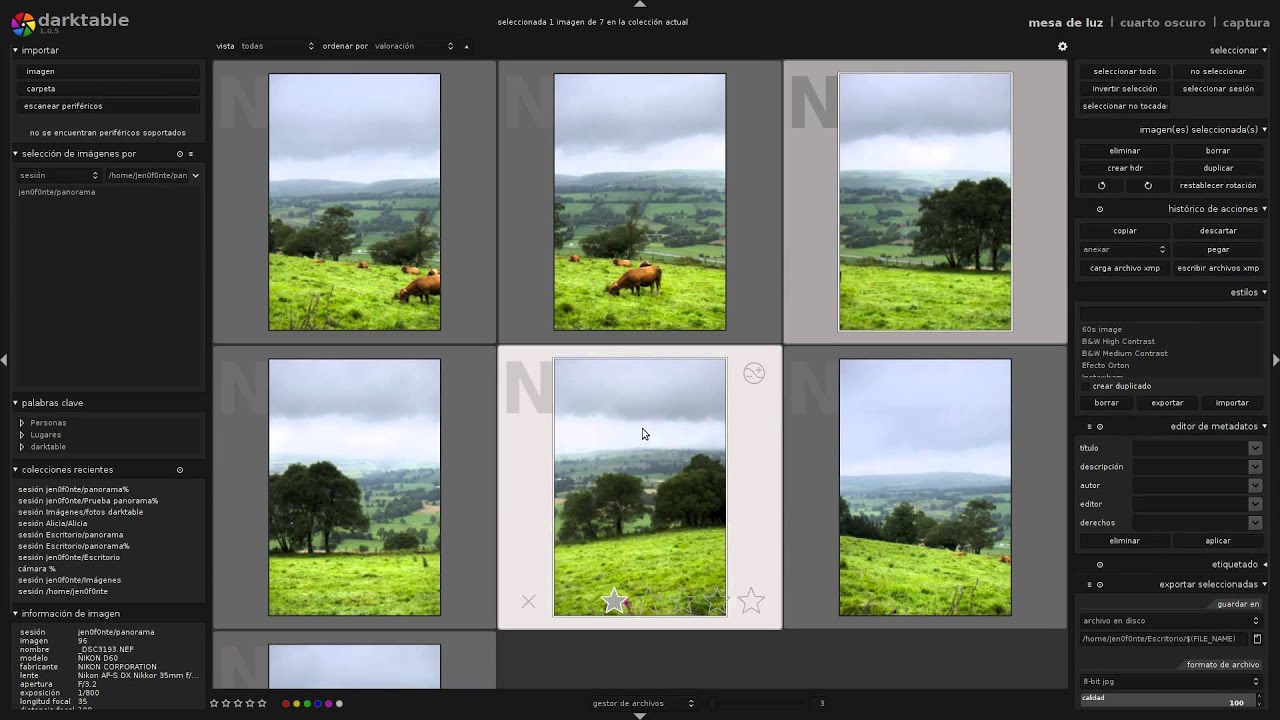Collapse the left side panel arrow
1280x720 pixels.
tap(4, 360)
